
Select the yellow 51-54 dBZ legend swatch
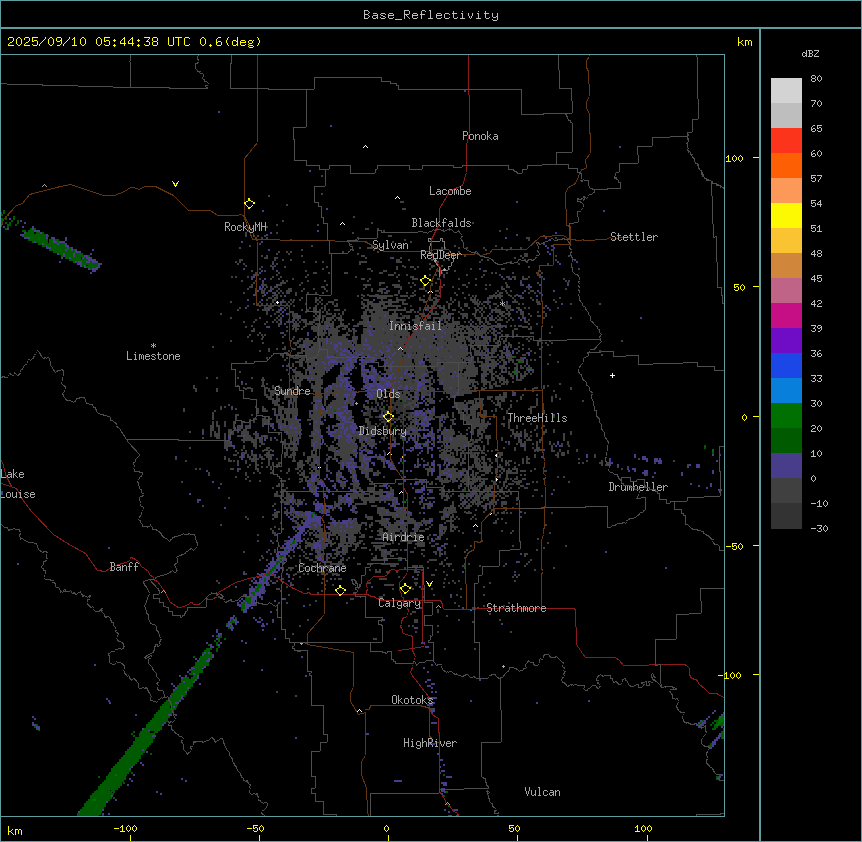[786, 215]
